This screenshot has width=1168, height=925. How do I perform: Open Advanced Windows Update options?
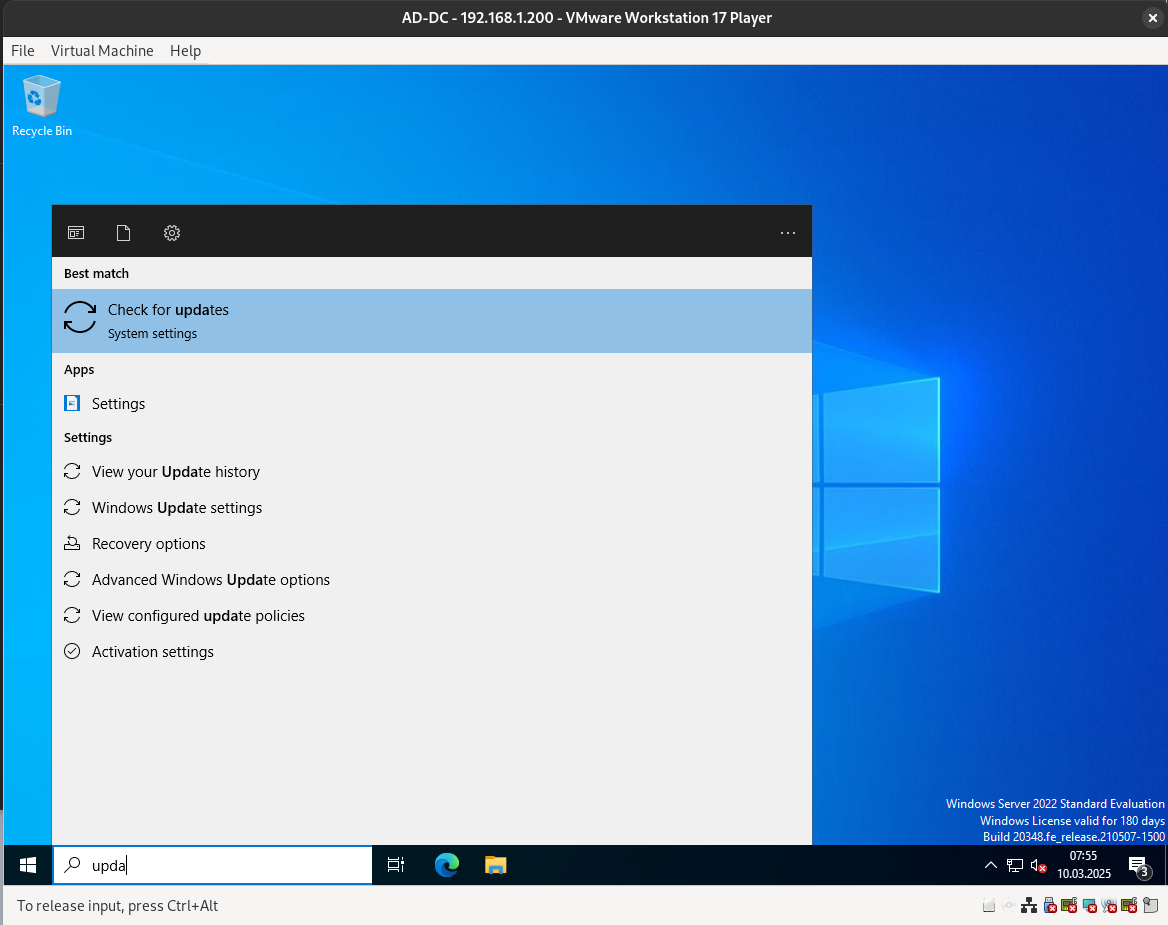[211, 580]
